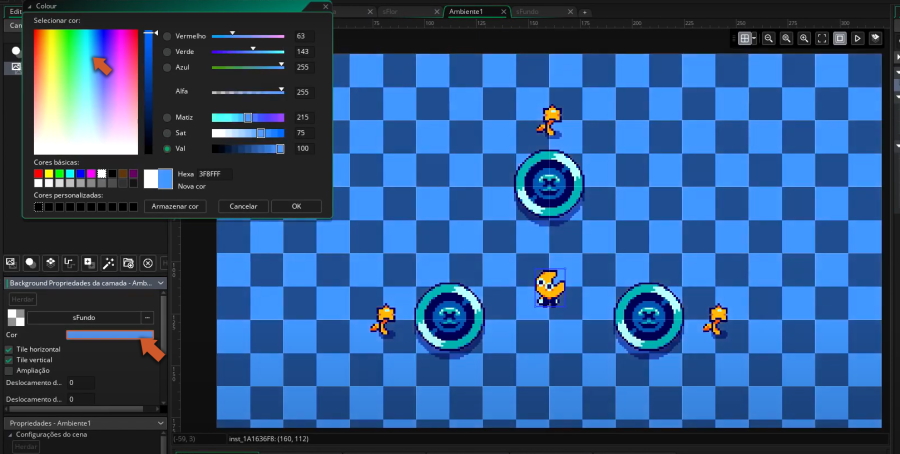Zoom in the room view
Viewport: 900px width, 454px height.
click(804, 38)
